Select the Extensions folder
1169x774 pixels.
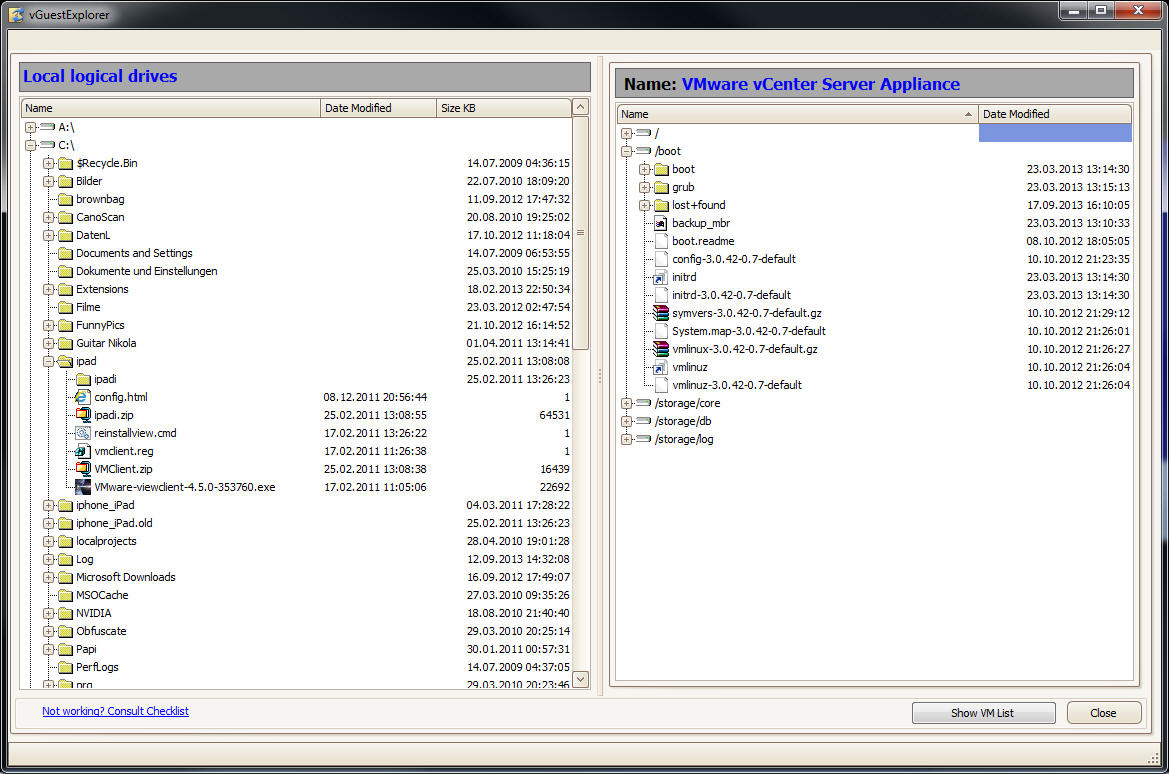pos(102,289)
